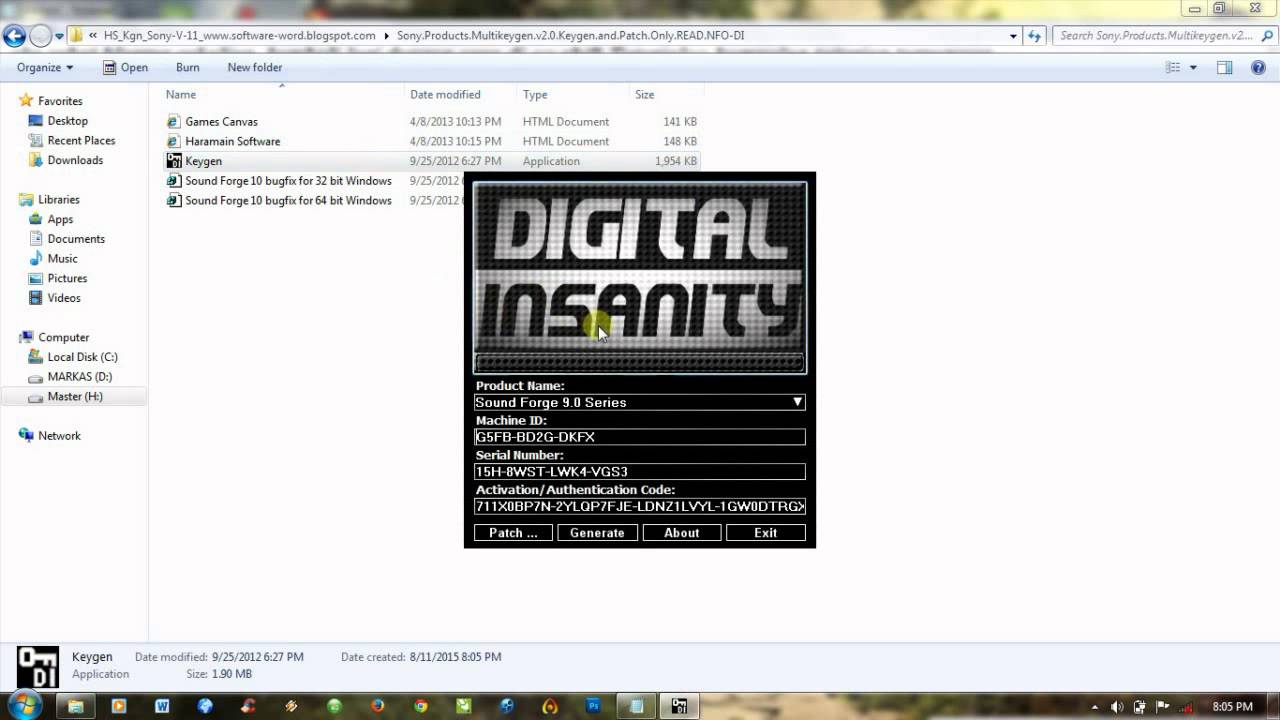Open the Apps library

click(x=60, y=219)
